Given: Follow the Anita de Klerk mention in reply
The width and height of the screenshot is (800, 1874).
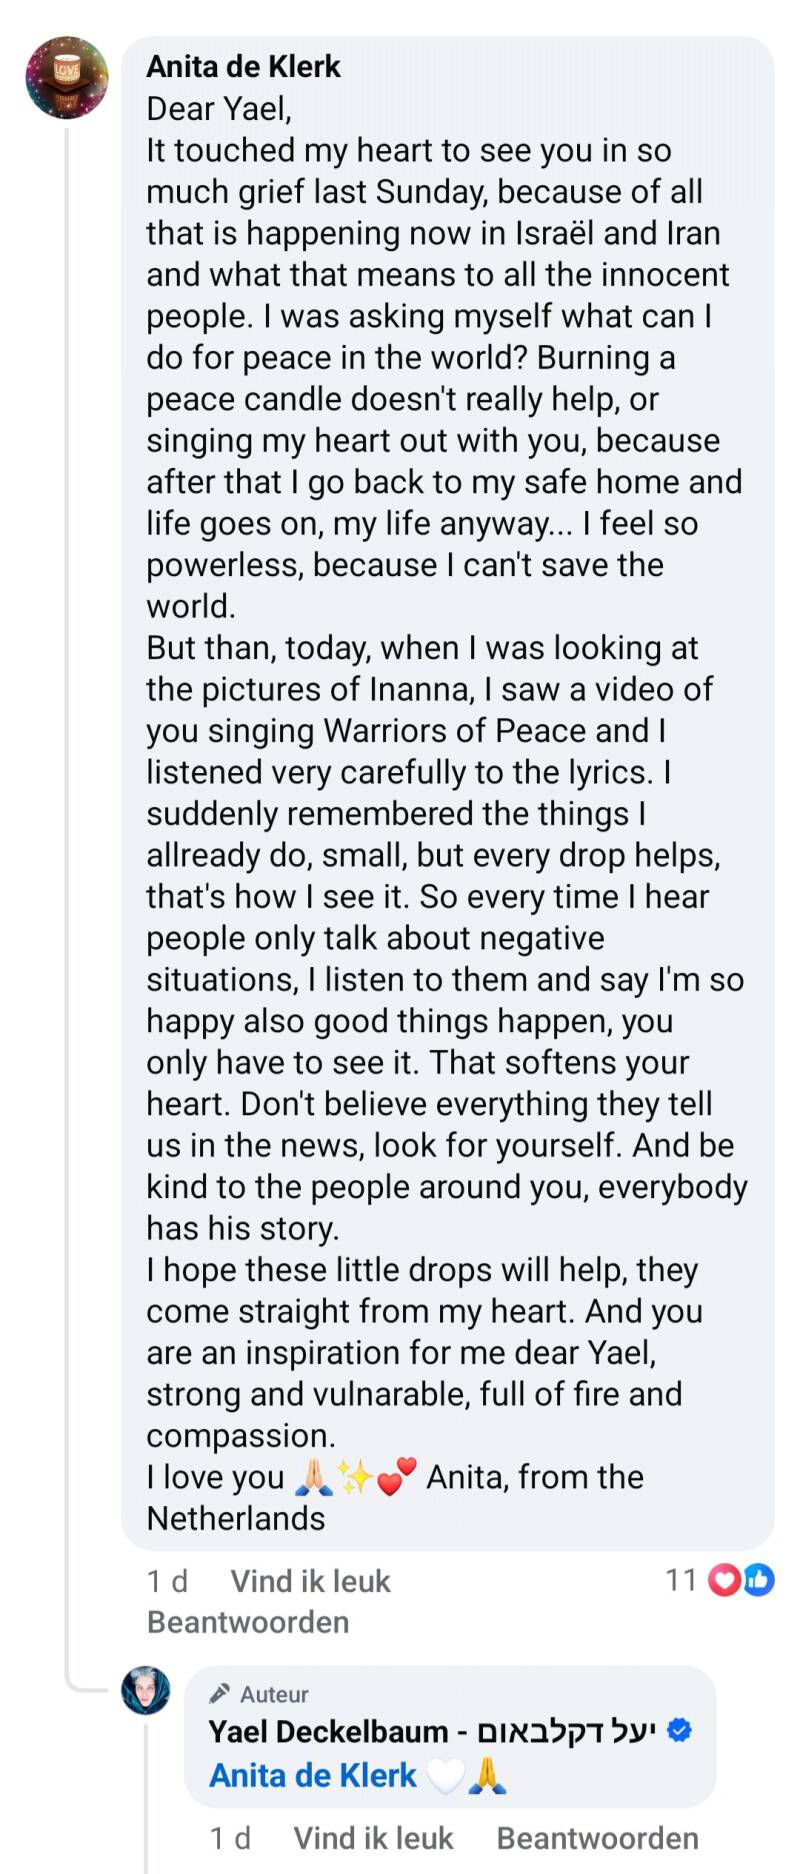Looking at the screenshot, I should 312,1775.
